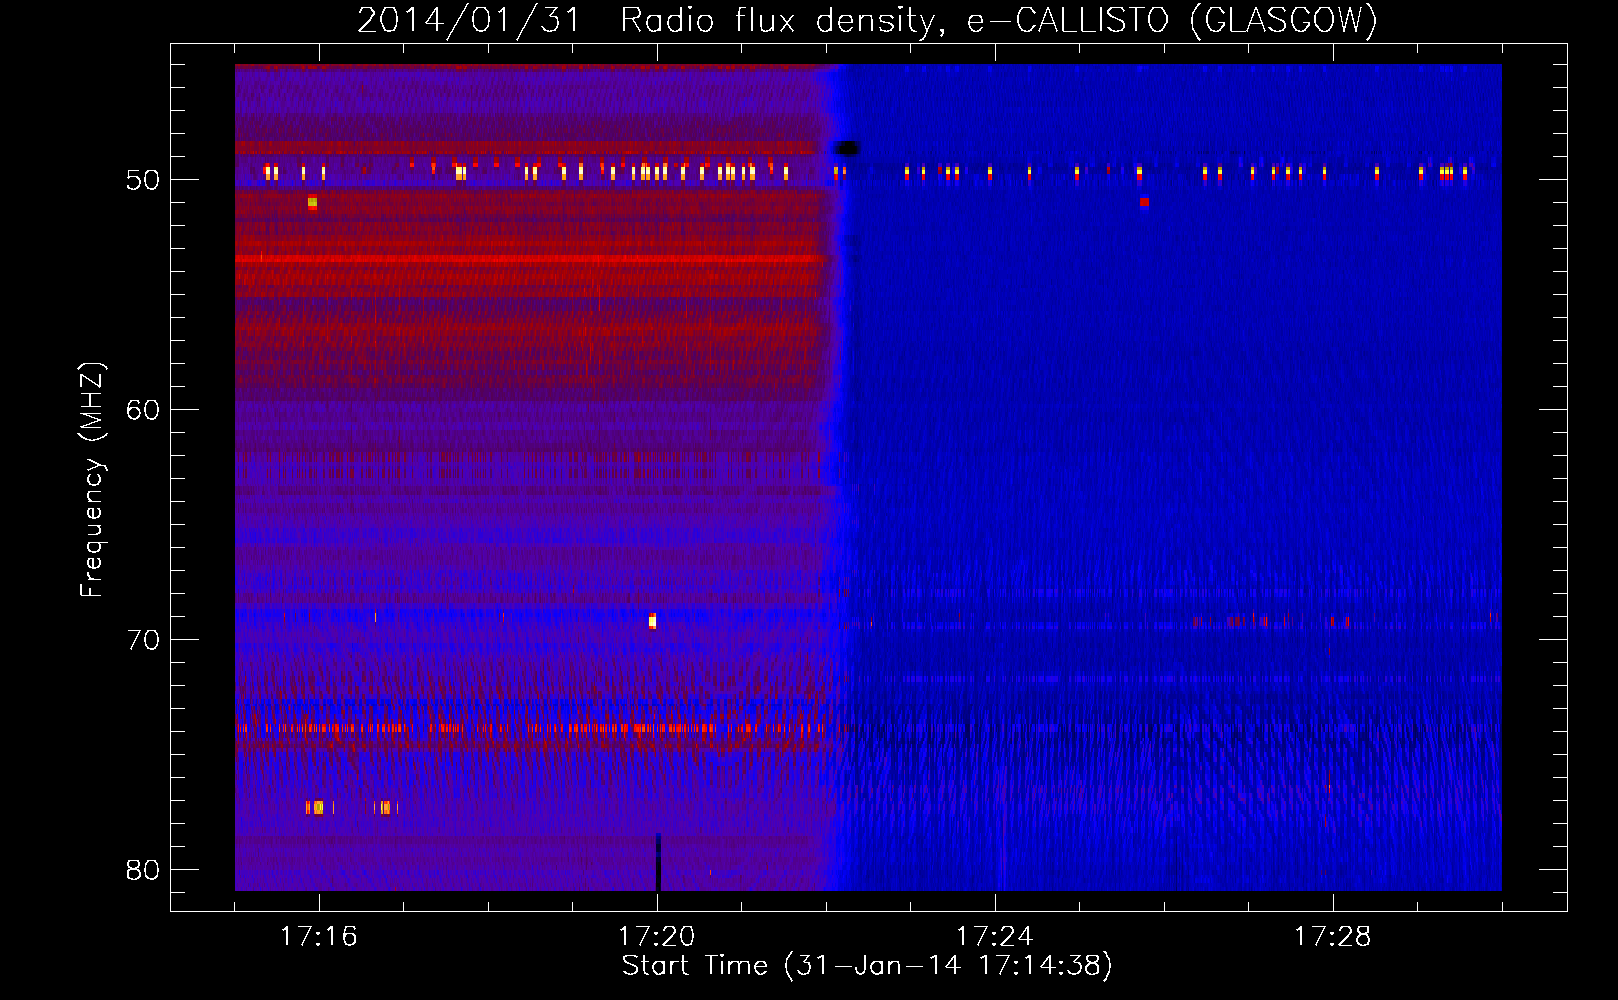Click the black vertical dropout at 17:20 near 80 MHz

pyautogui.click(x=658, y=862)
